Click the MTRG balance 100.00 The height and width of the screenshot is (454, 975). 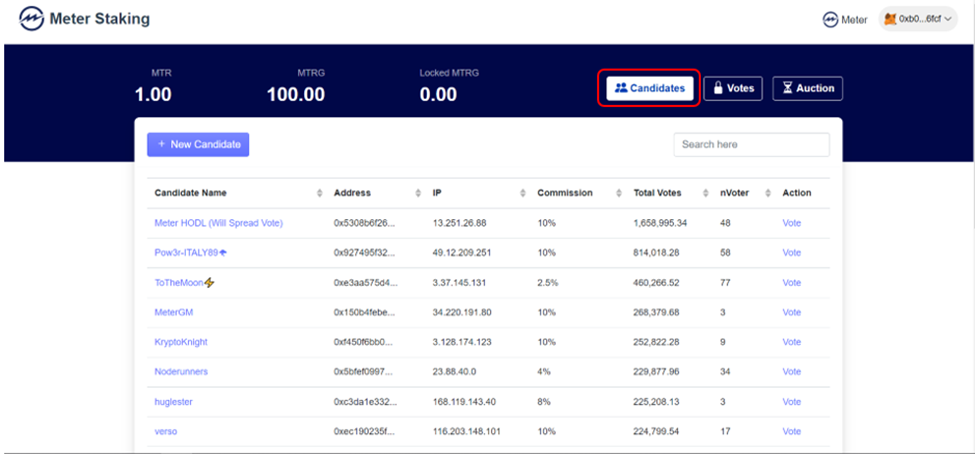[x=296, y=95]
